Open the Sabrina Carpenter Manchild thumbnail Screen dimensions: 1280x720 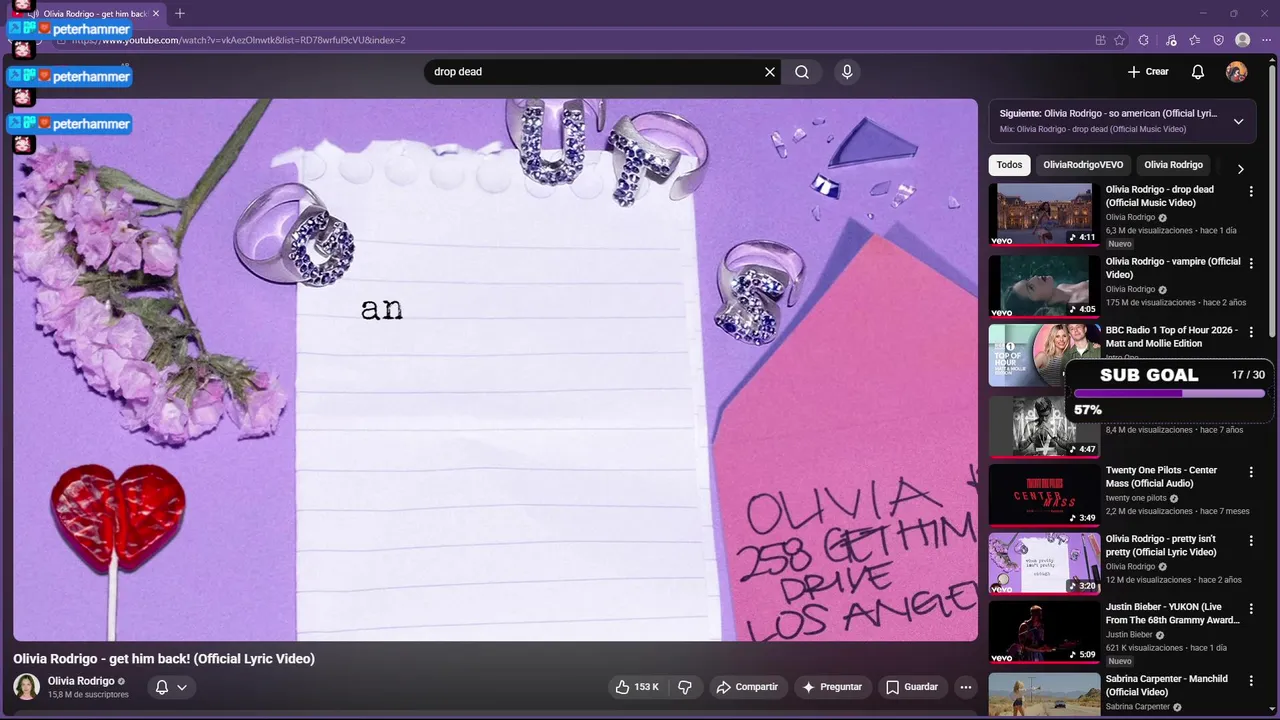pyautogui.click(x=1044, y=696)
